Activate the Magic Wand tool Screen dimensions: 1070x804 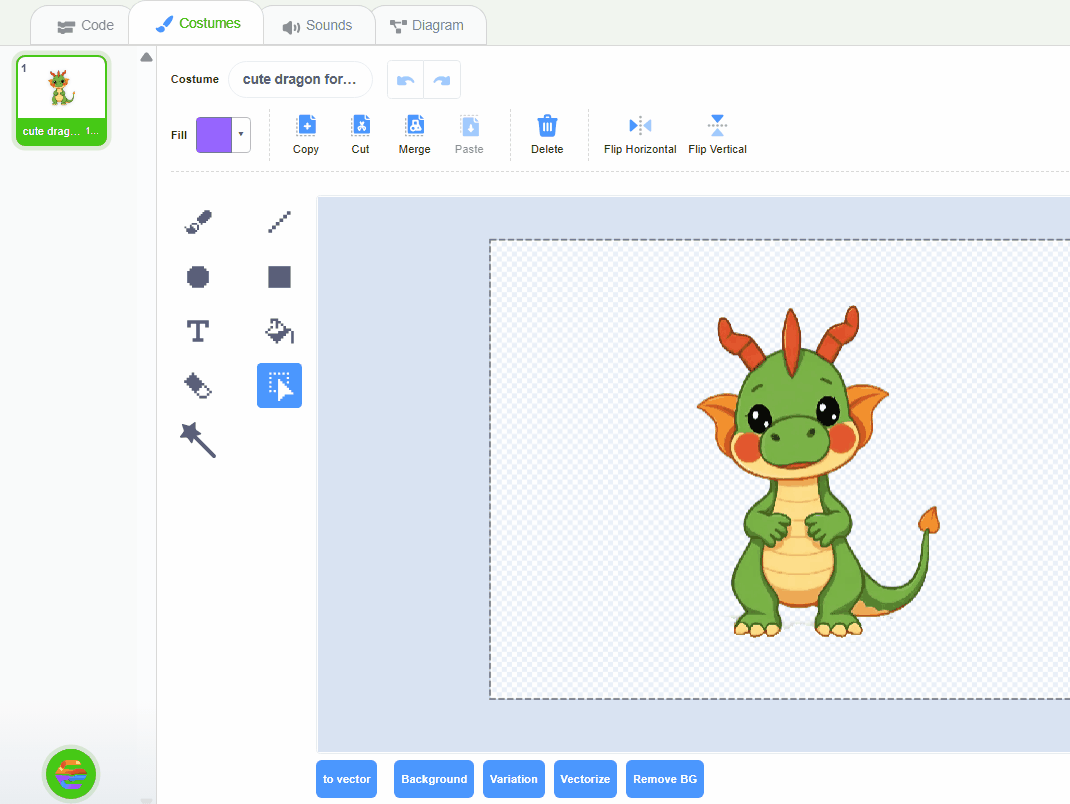[198, 439]
